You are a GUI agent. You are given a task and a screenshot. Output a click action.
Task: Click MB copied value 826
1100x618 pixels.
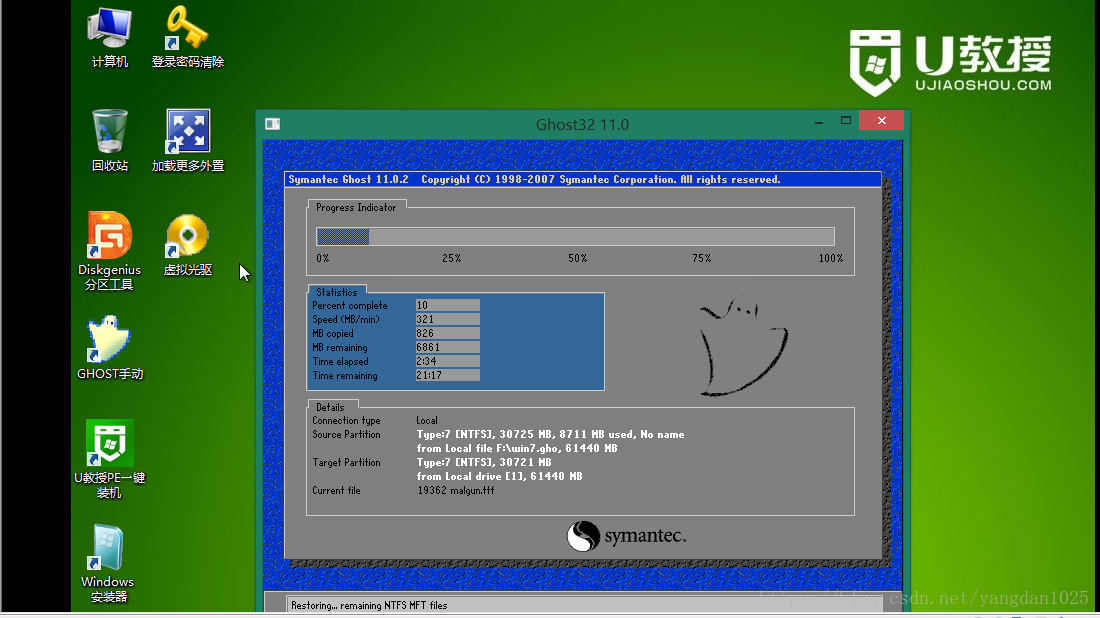coord(448,333)
